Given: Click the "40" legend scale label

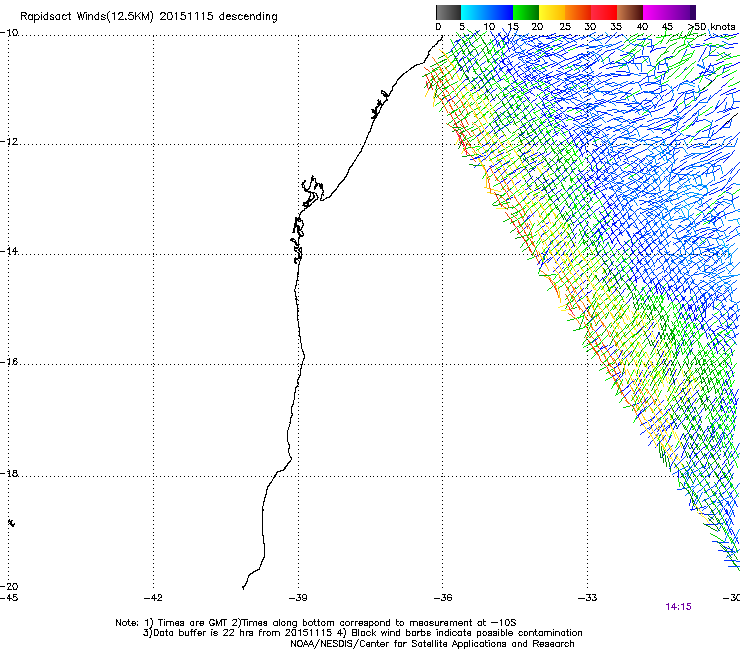Looking at the screenshot, I should tap(642, 27).
